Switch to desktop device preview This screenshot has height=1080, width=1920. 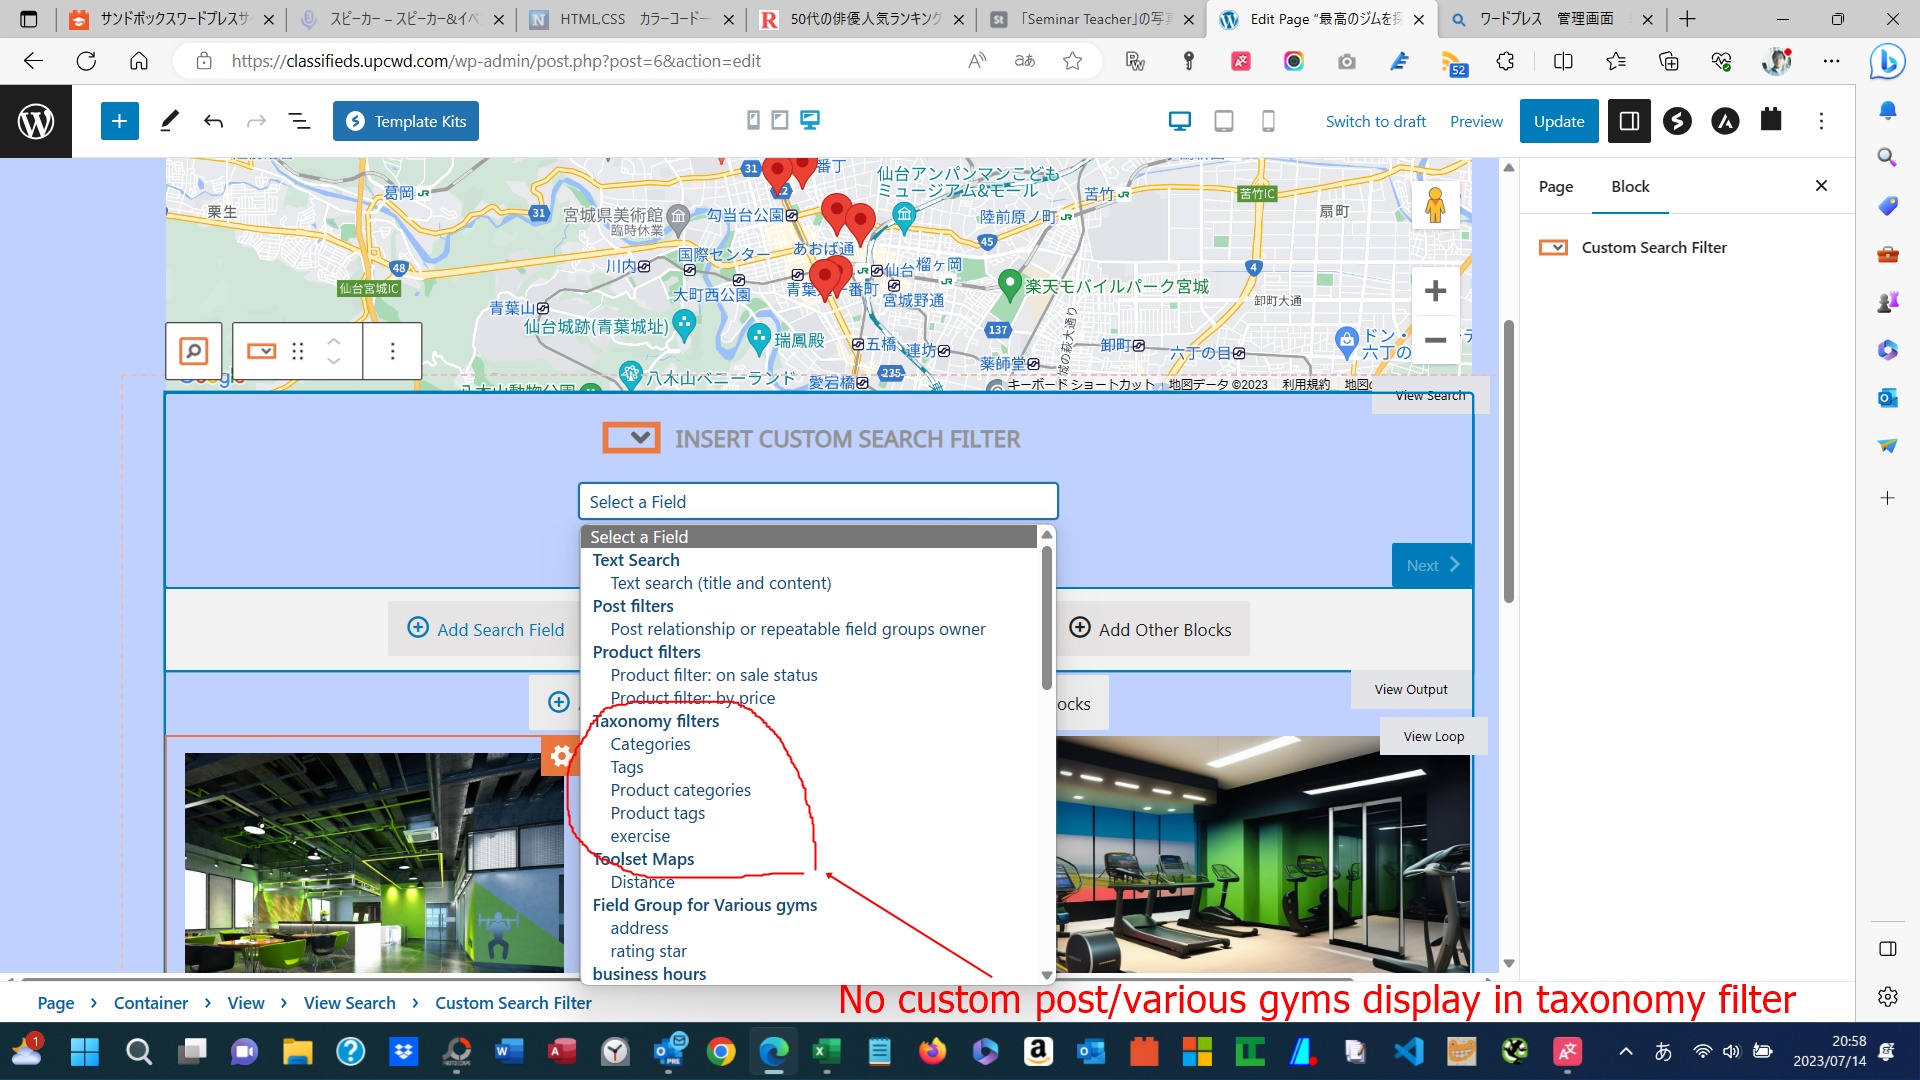coord(1180,121)
